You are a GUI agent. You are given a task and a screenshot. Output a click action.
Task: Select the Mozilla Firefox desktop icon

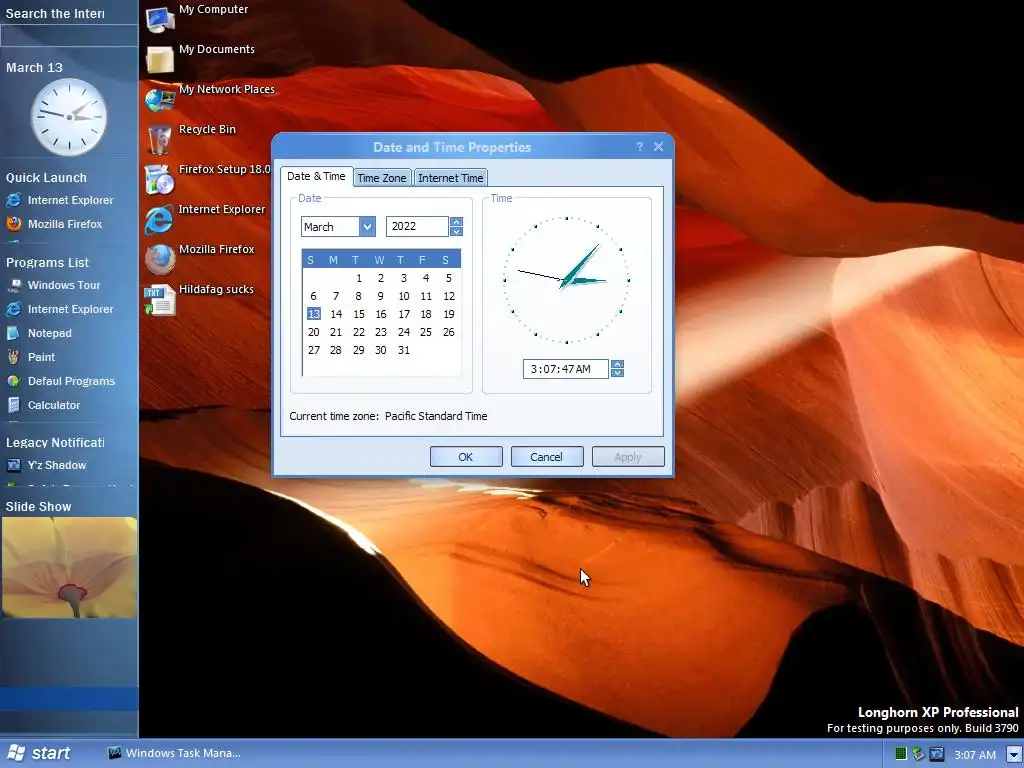tap(159, 259)
